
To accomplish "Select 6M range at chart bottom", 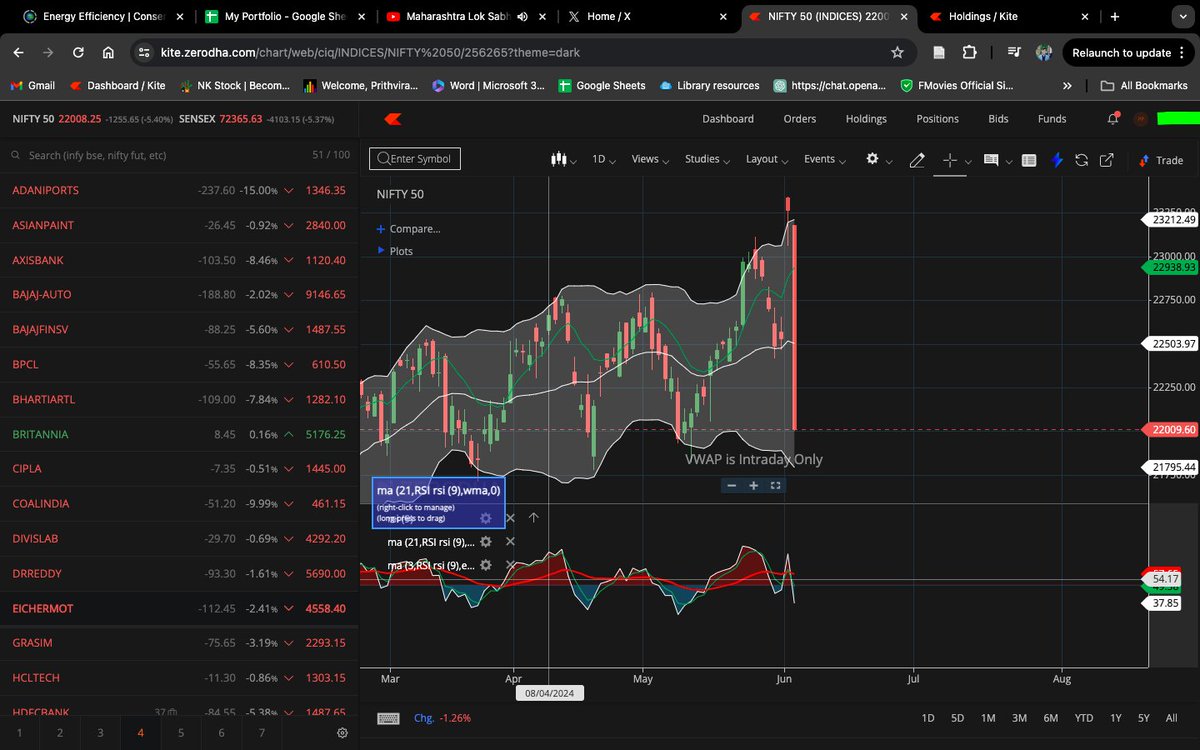I will coord(1050,718).
